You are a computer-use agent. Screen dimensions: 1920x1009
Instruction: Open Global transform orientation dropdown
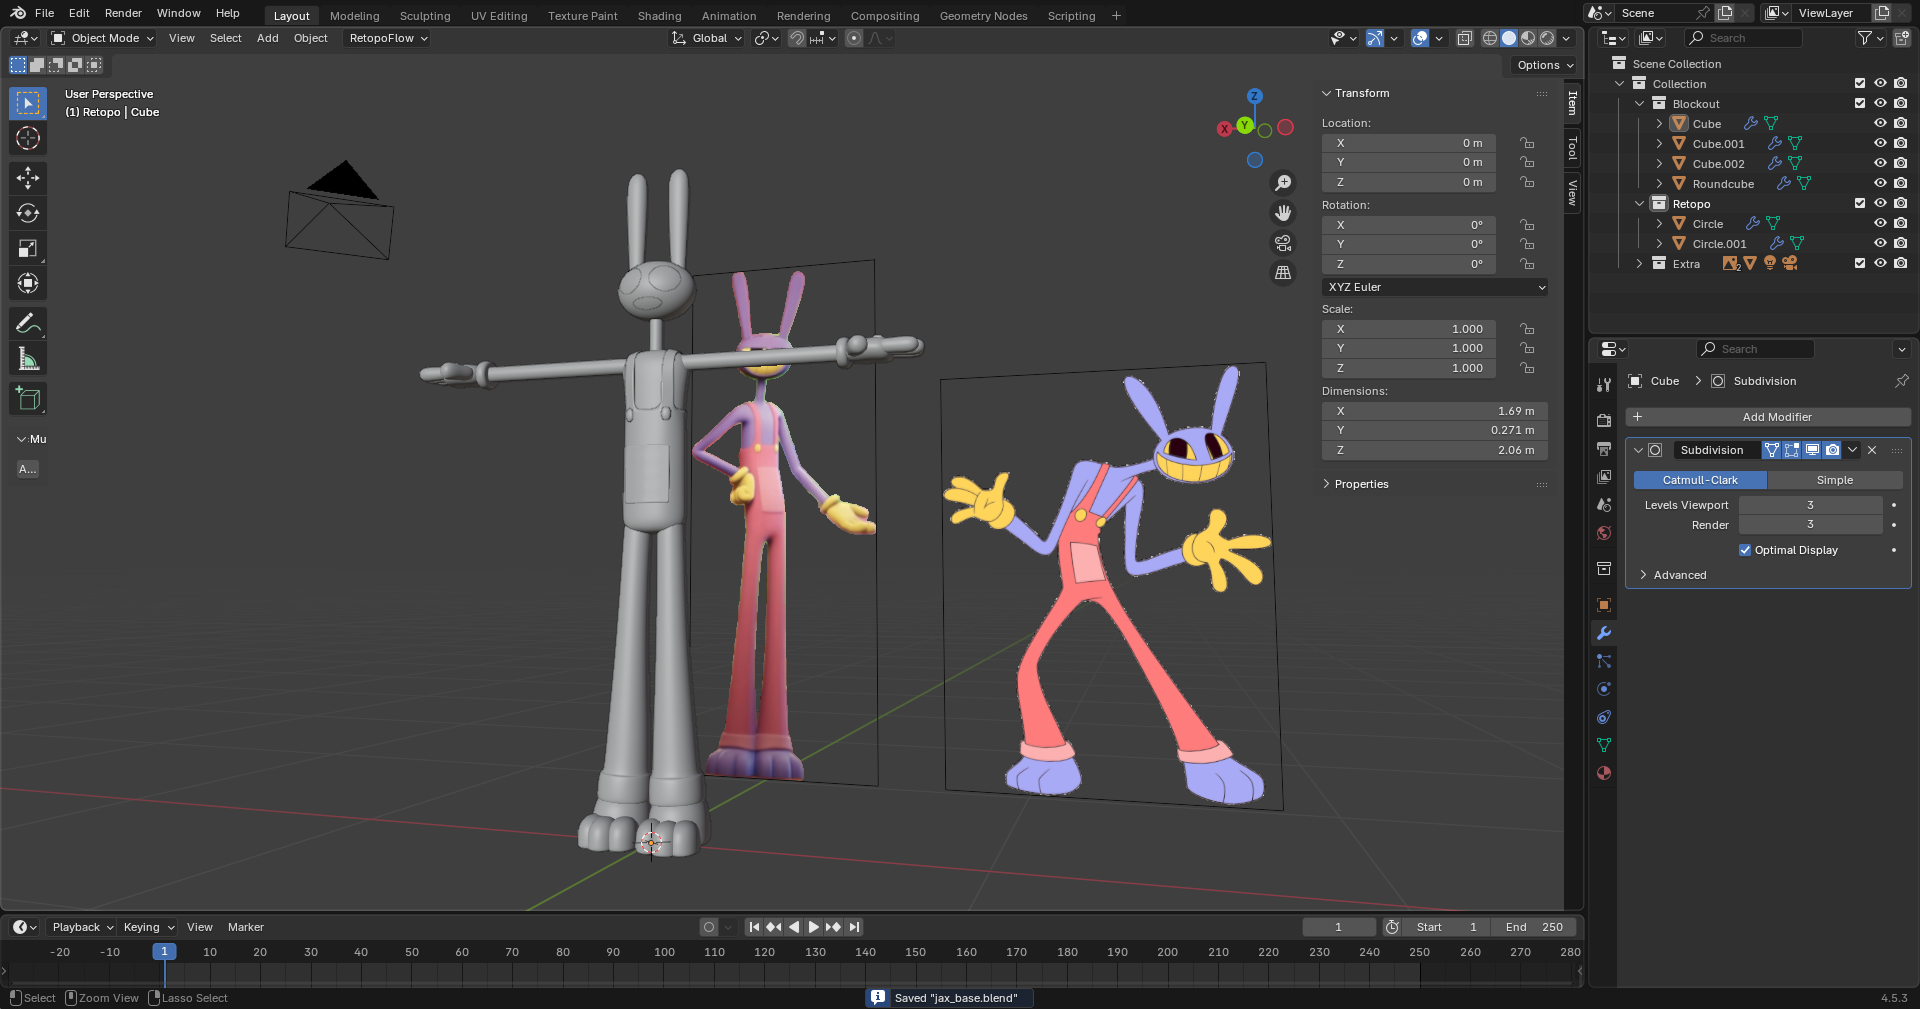click(x=708, y=38)
